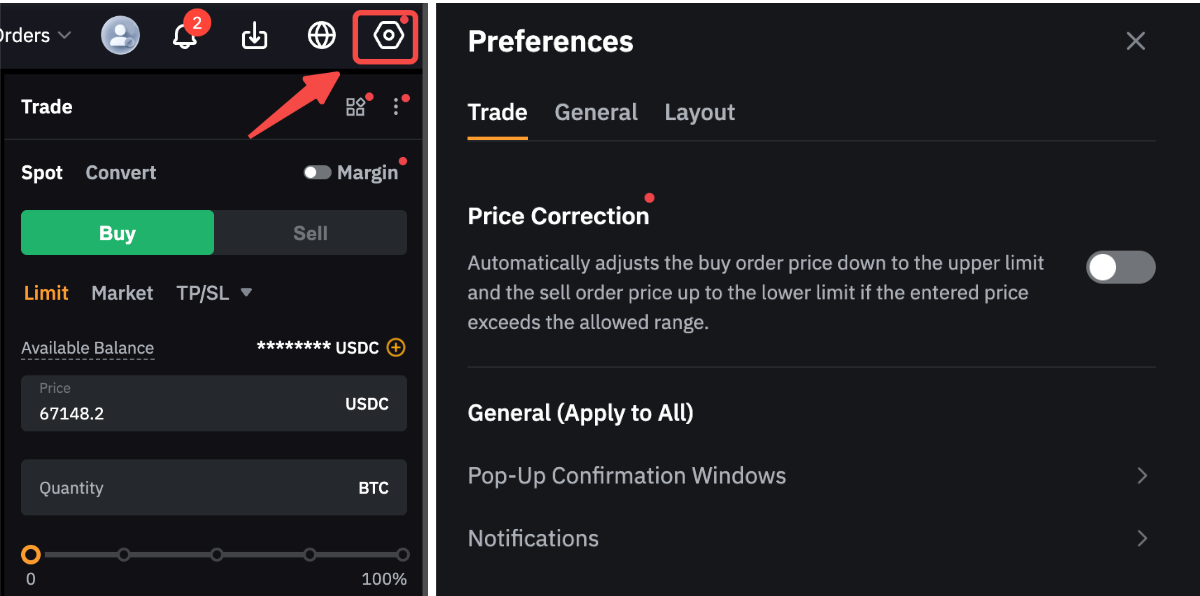Open the Trade panel three-dot menu

pyautogui.click(x=396, y=107)
